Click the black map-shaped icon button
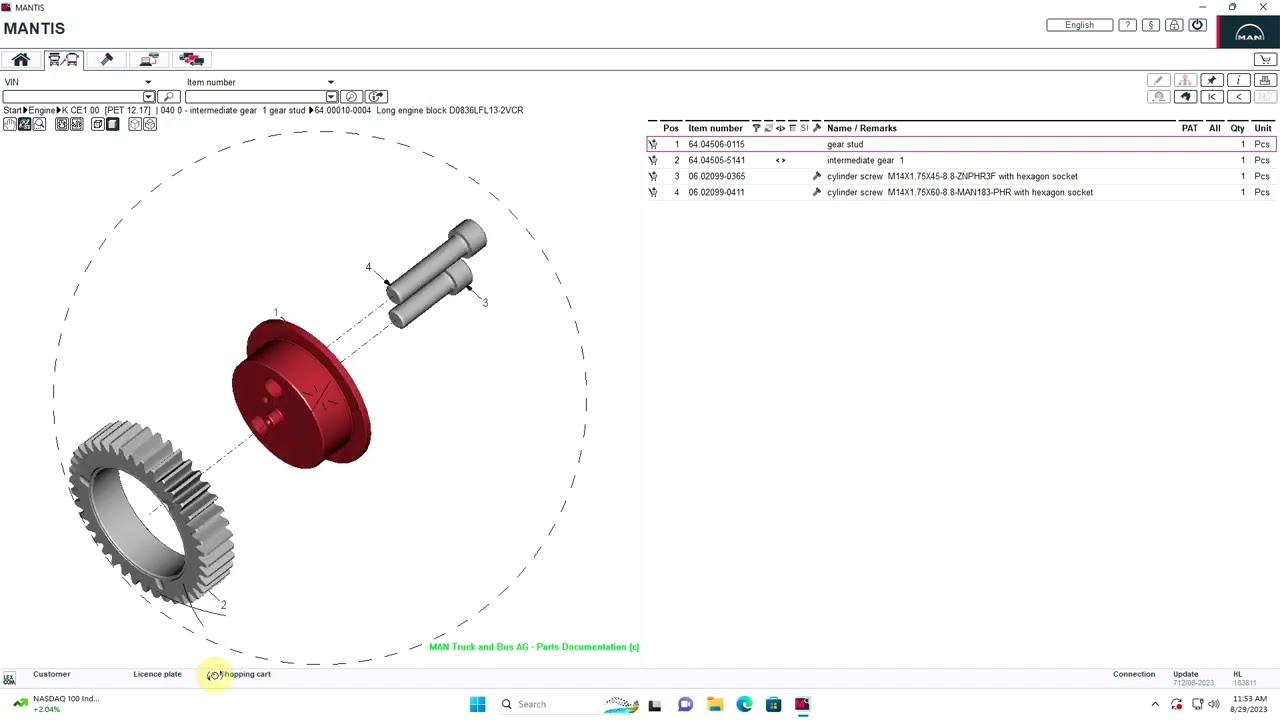Screen dimensions: 1280x720 click(1185, 97)
